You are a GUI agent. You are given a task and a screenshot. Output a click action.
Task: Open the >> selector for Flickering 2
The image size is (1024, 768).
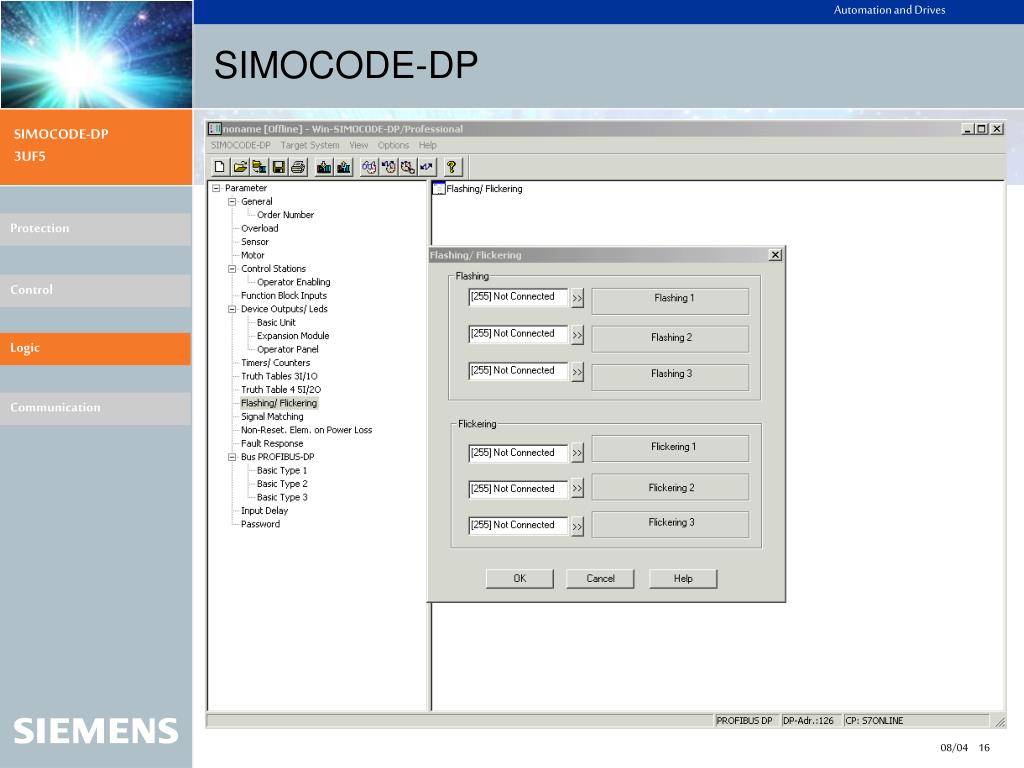point(577,488)
